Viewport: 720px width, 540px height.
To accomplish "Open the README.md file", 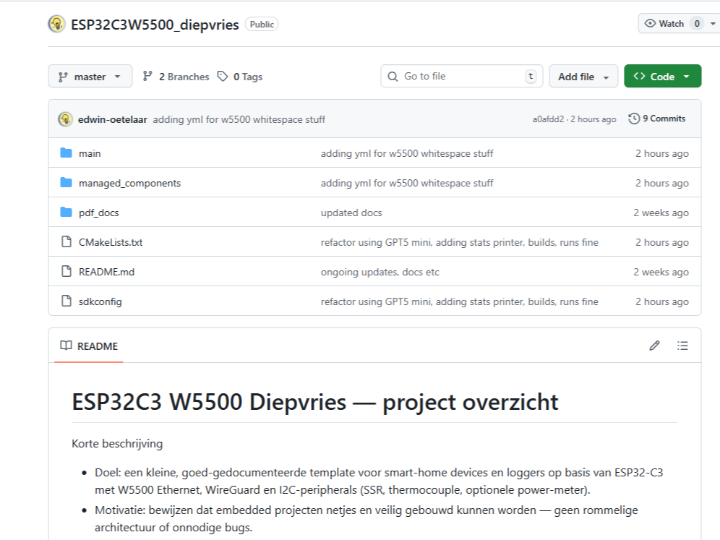I will [106, 272].
